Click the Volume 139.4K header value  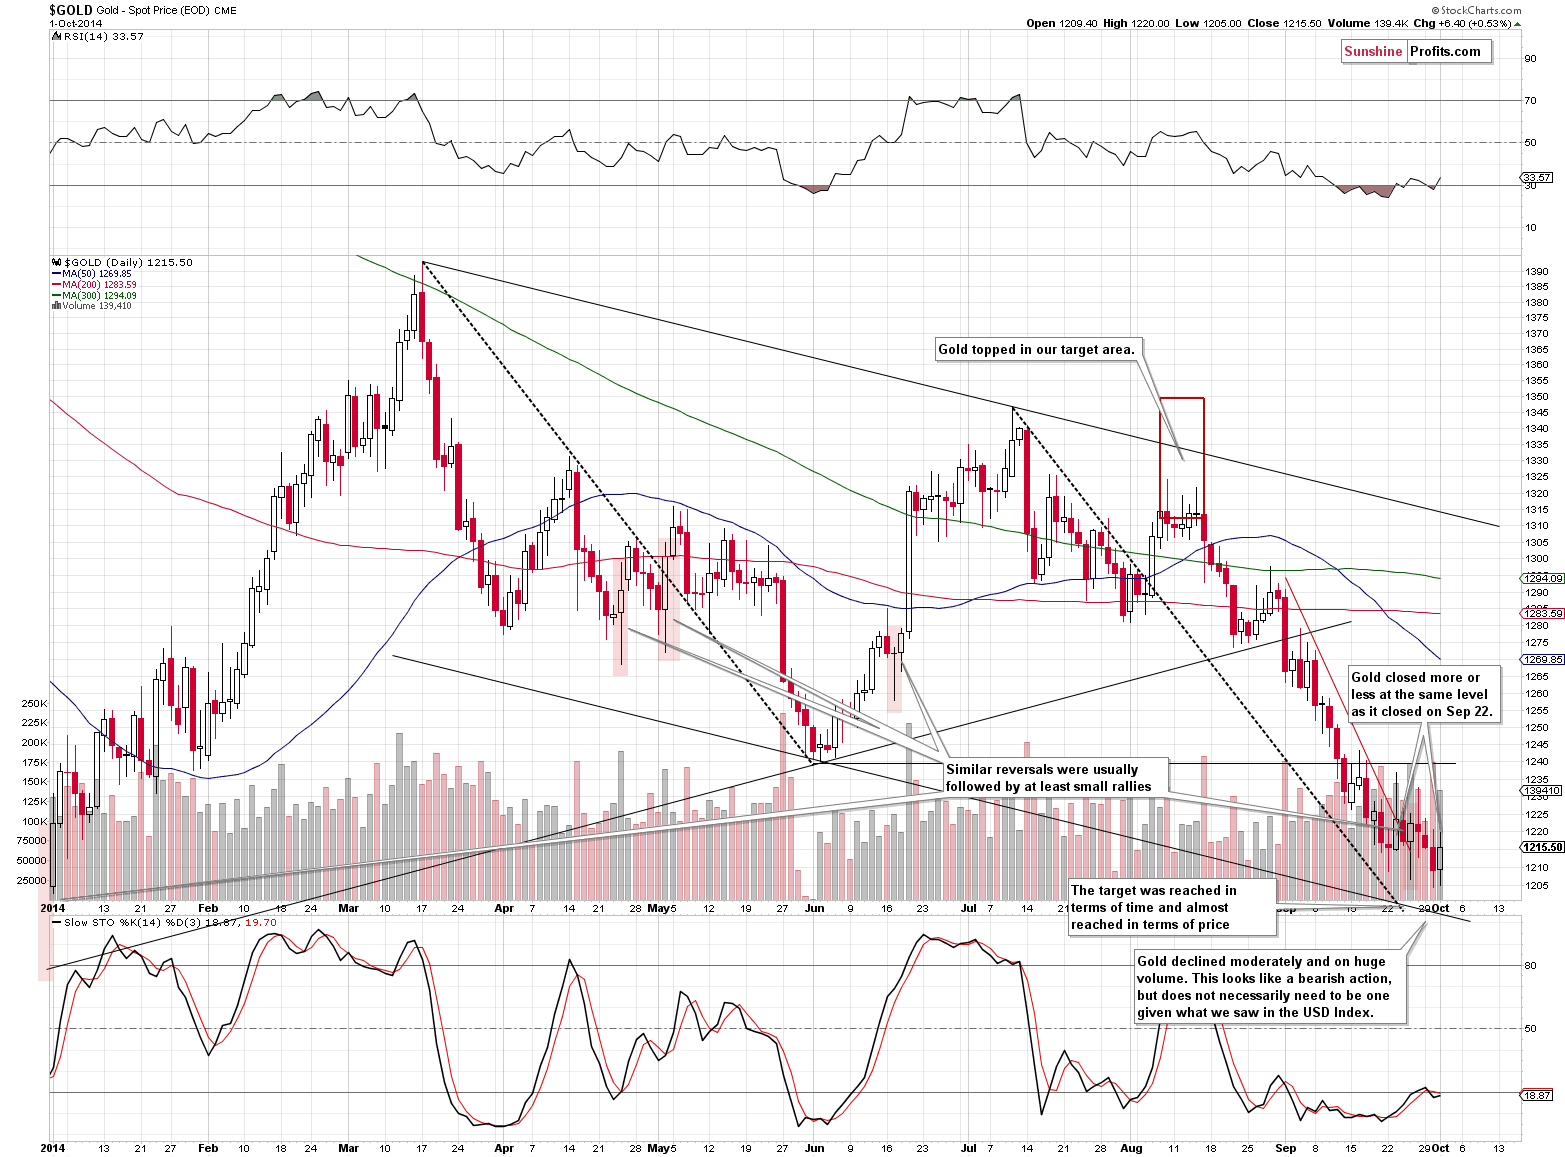point(1368,23)
